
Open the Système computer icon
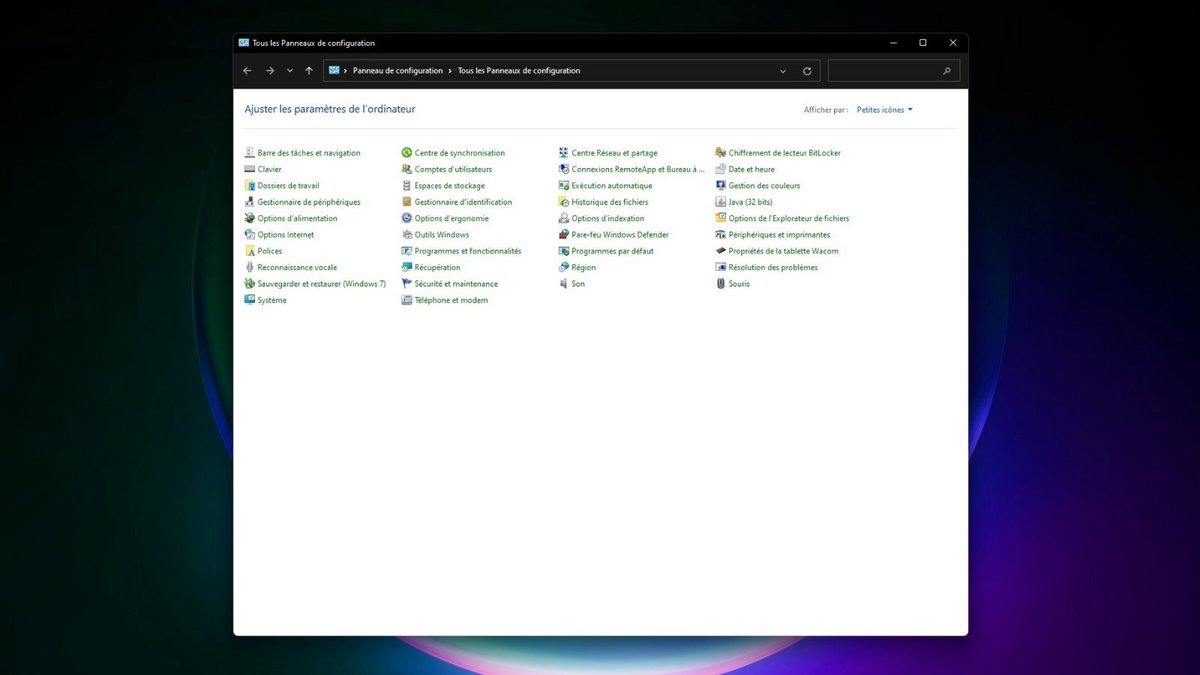(250, 300)
